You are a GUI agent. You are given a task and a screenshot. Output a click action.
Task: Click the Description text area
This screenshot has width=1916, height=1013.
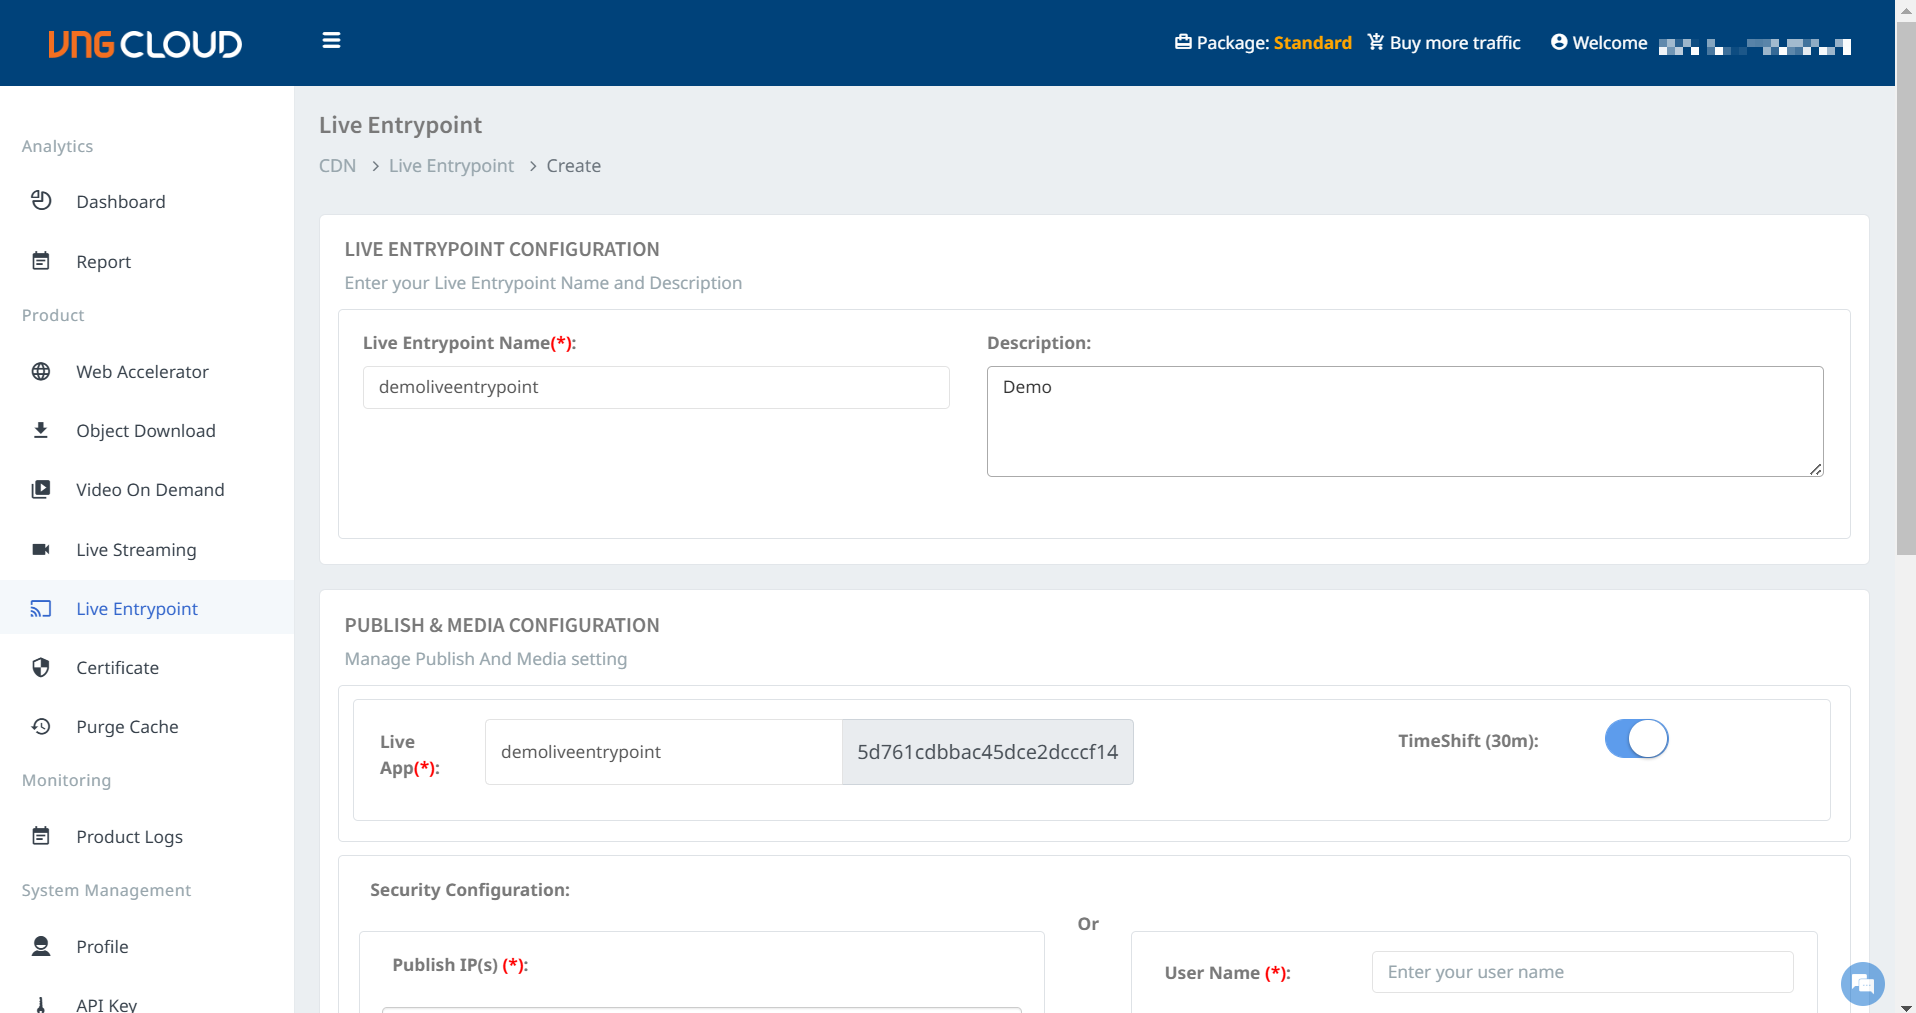(1404, 421)
